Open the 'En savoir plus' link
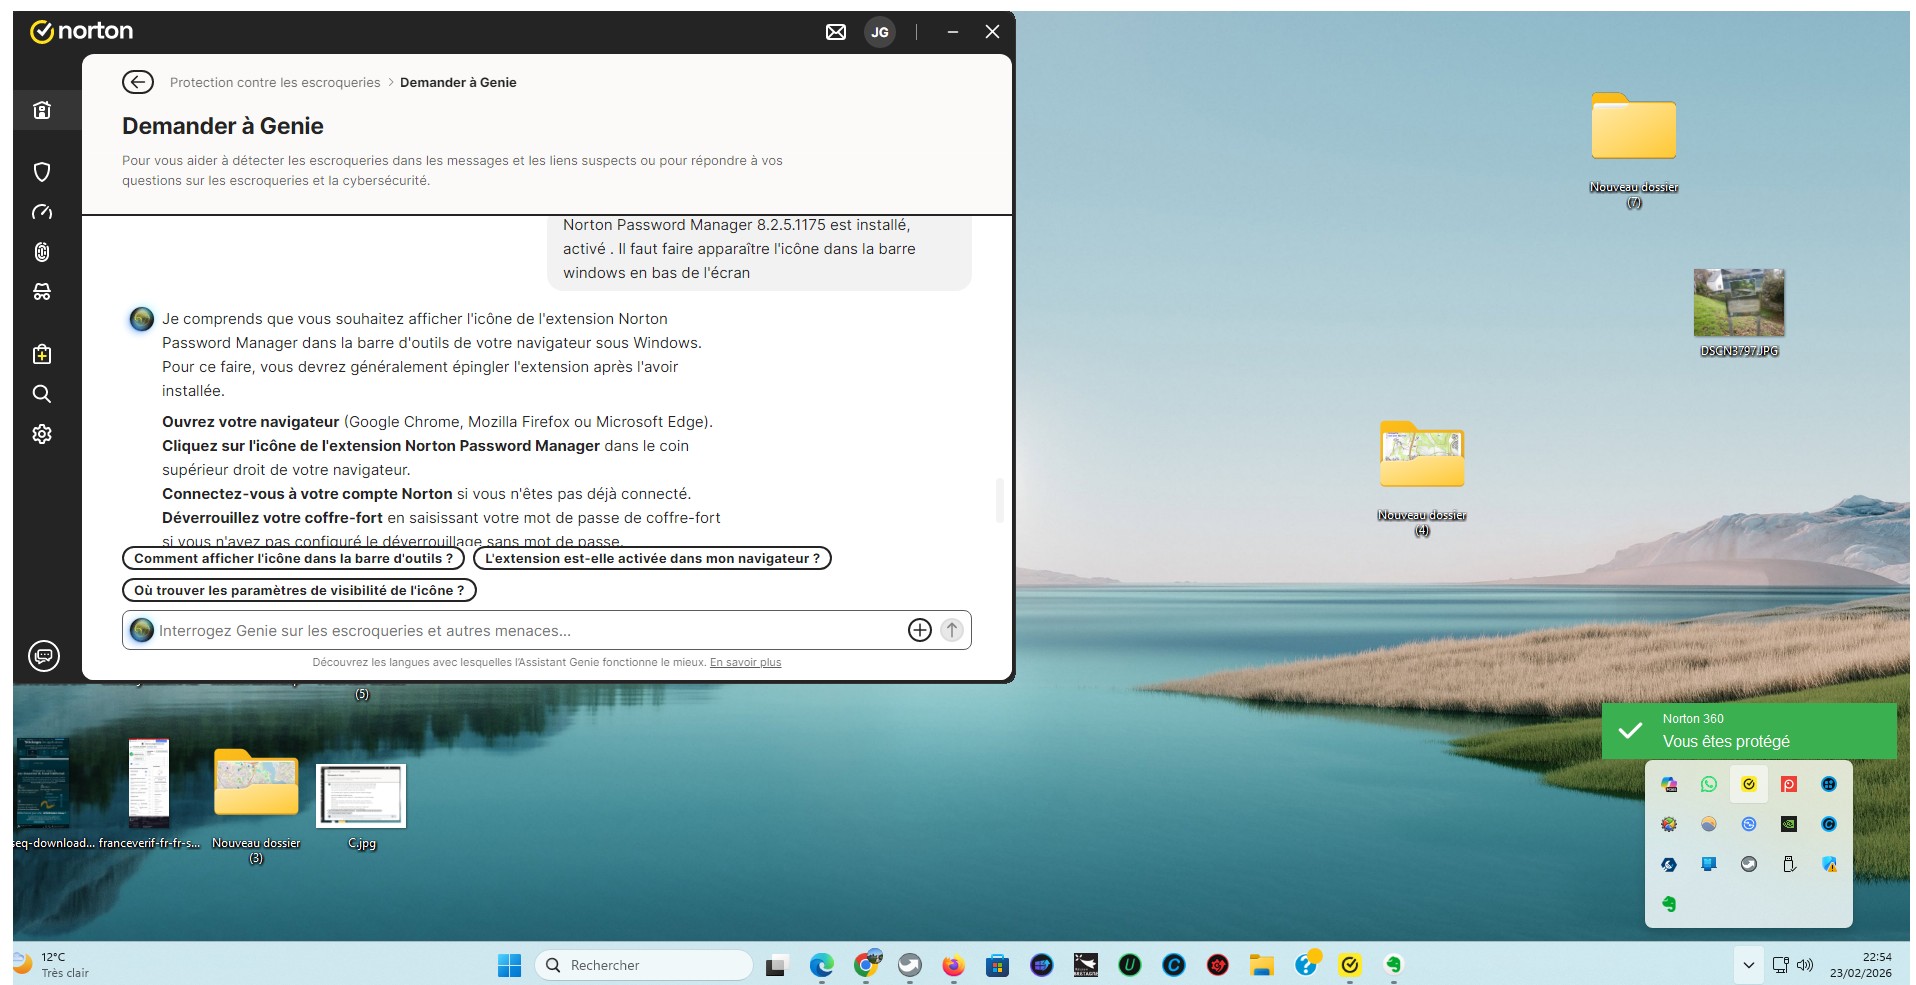 [745, 662]
